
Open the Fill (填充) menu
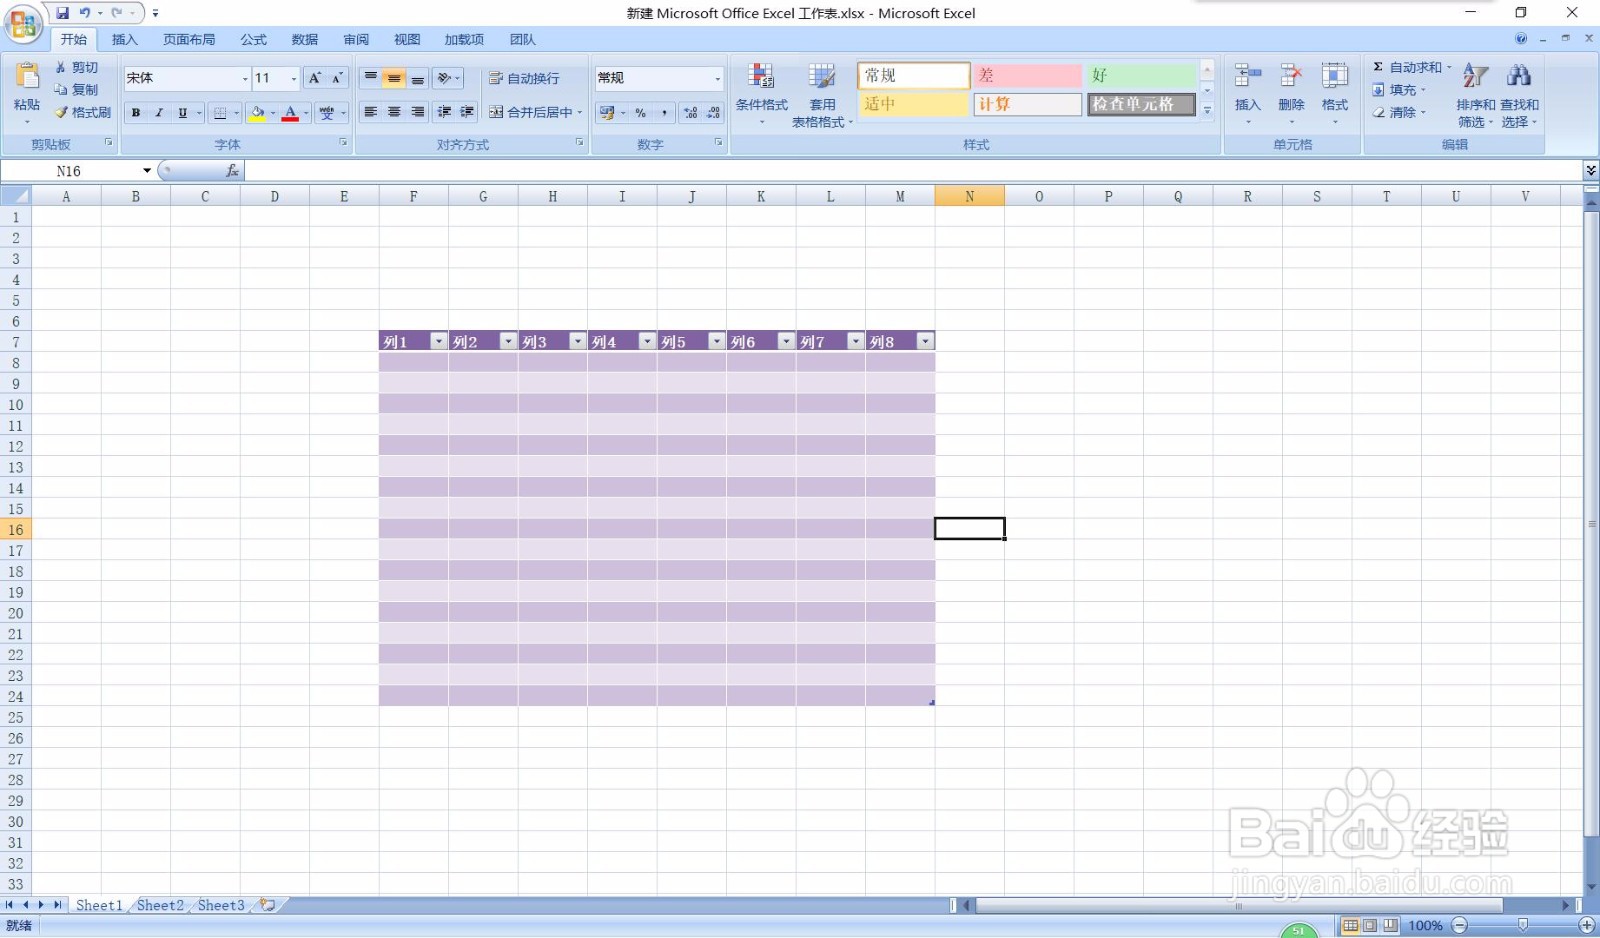tap(1398, 90)
